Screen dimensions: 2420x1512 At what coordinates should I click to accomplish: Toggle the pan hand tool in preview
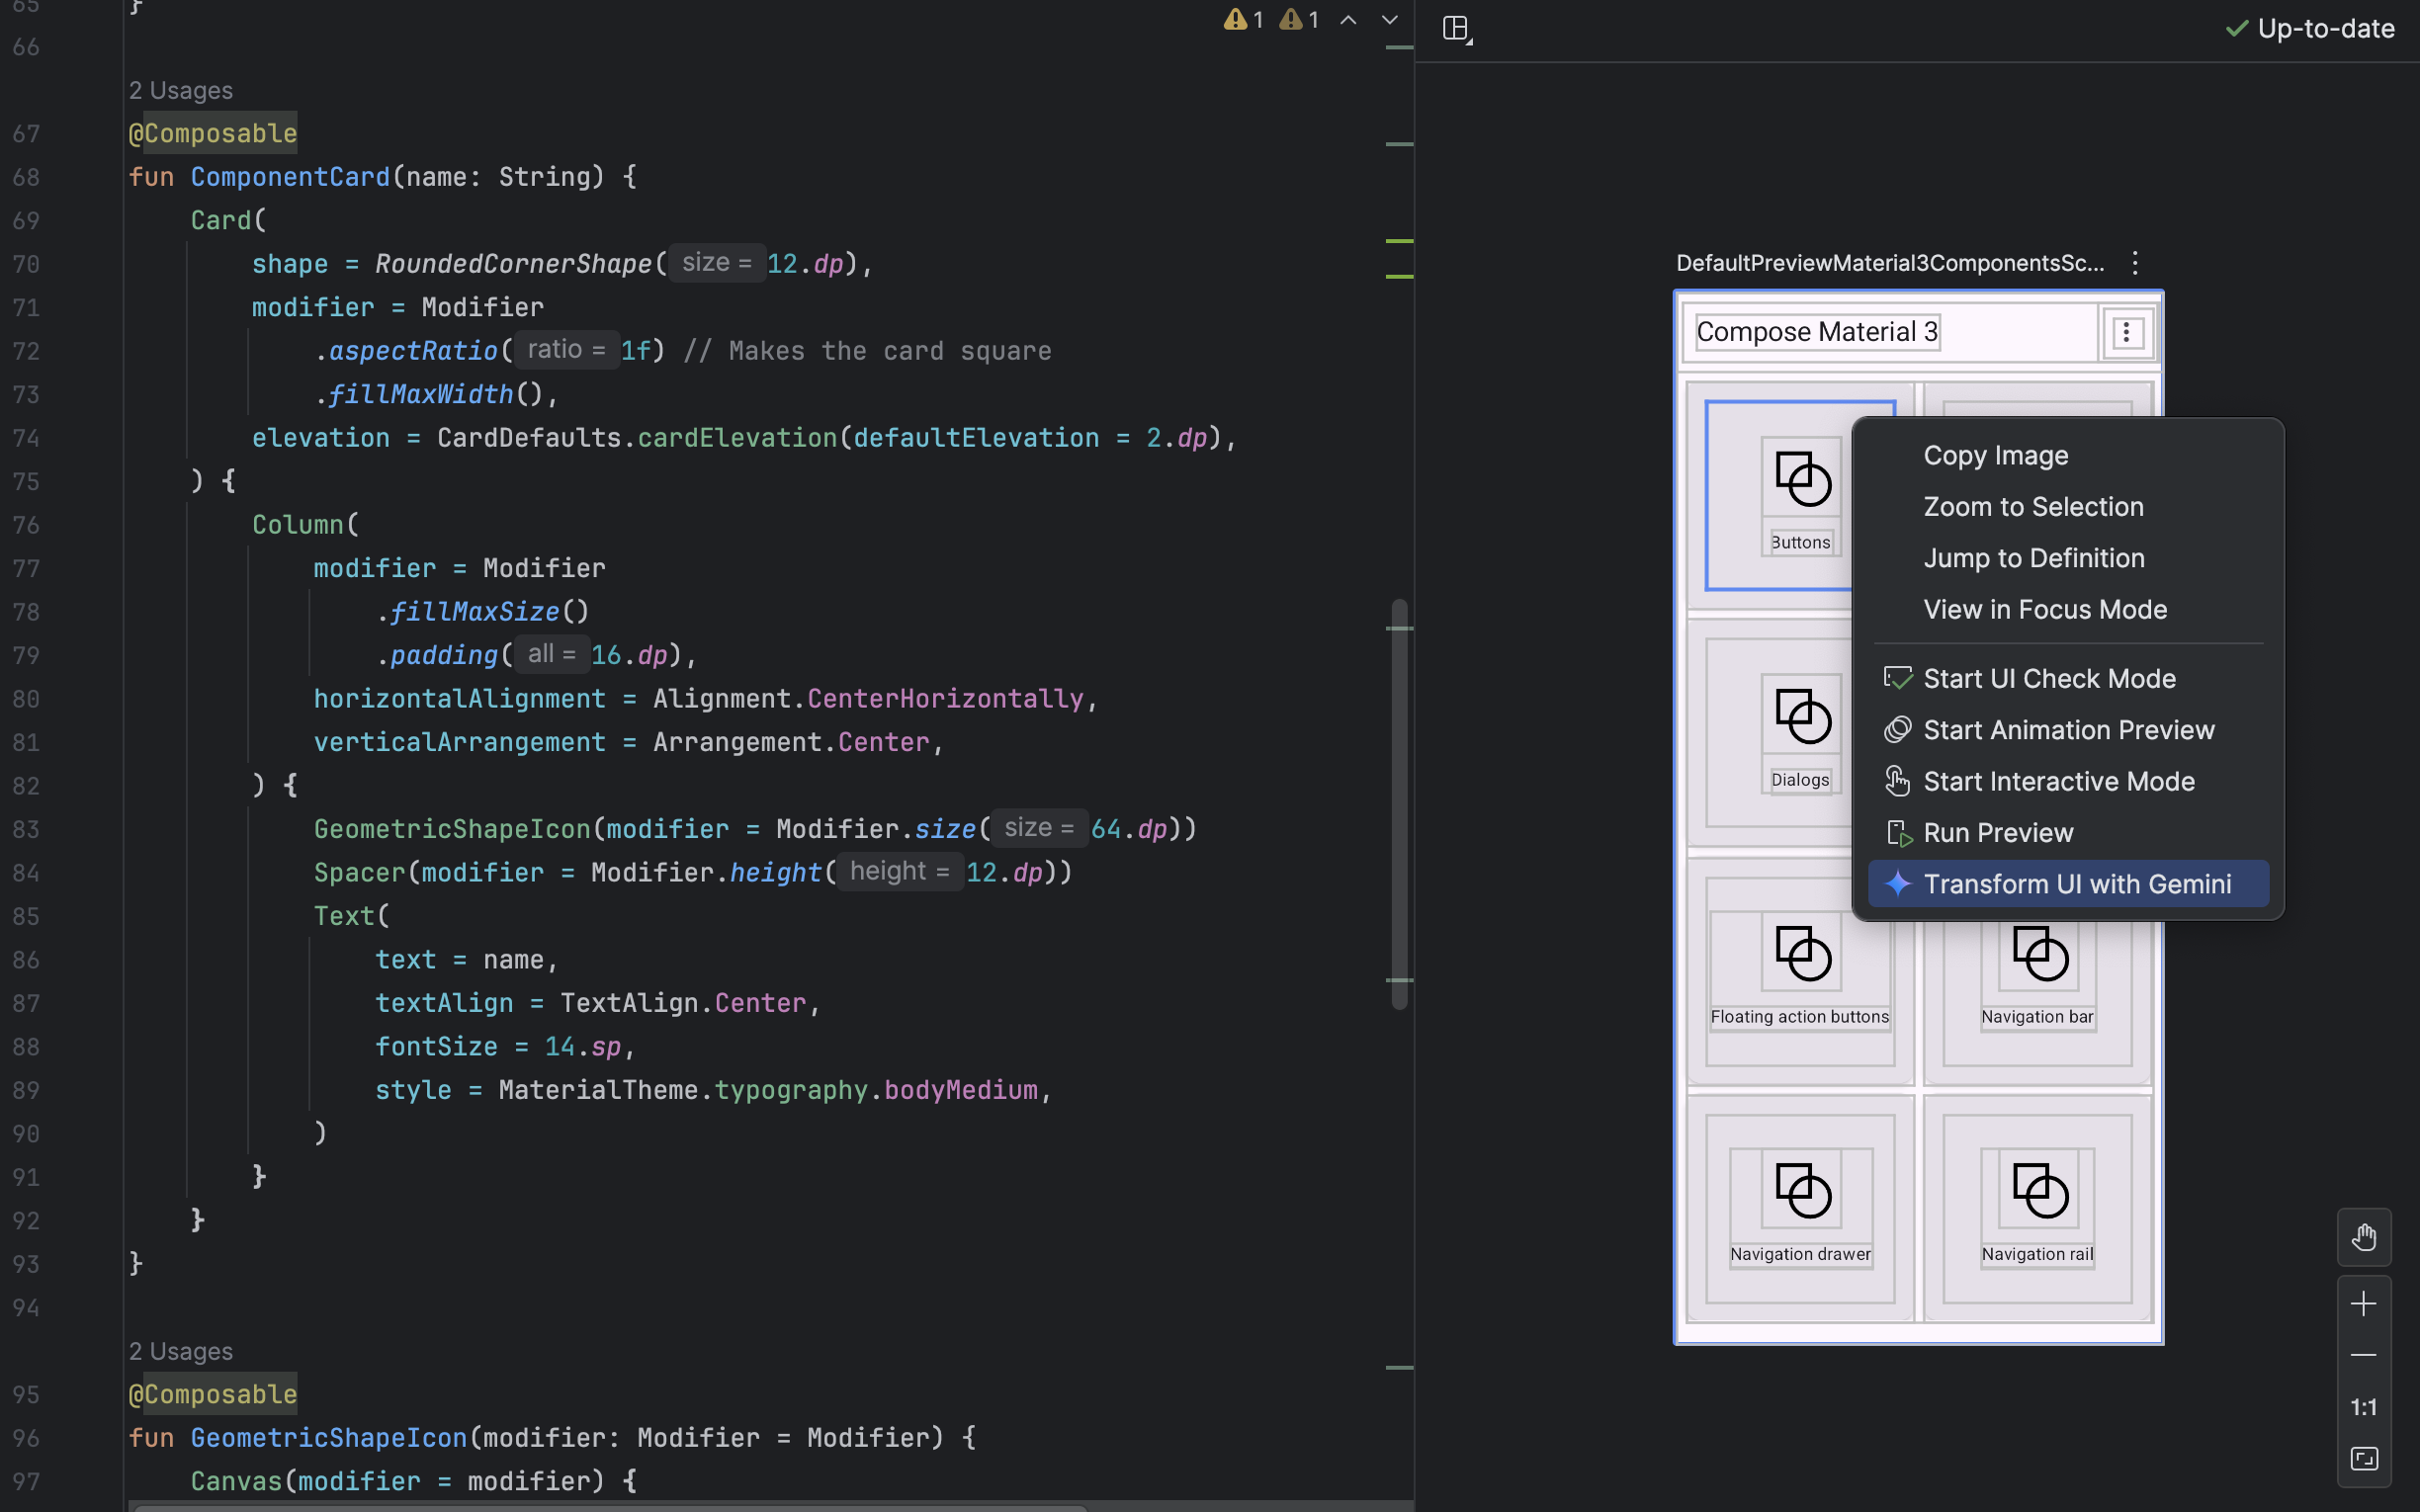(x=2364, y=1237)
